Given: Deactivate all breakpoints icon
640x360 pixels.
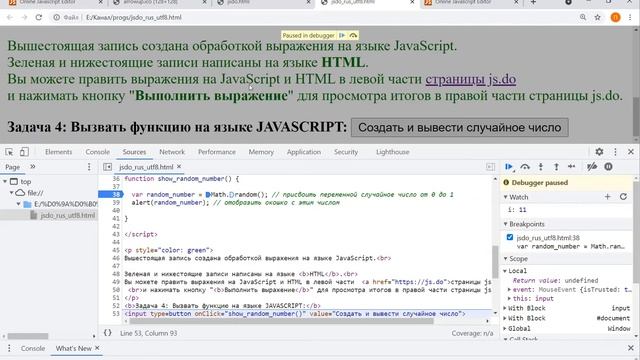Looking at the screenshot, I should pyautogui.click(x=592, y=167).
